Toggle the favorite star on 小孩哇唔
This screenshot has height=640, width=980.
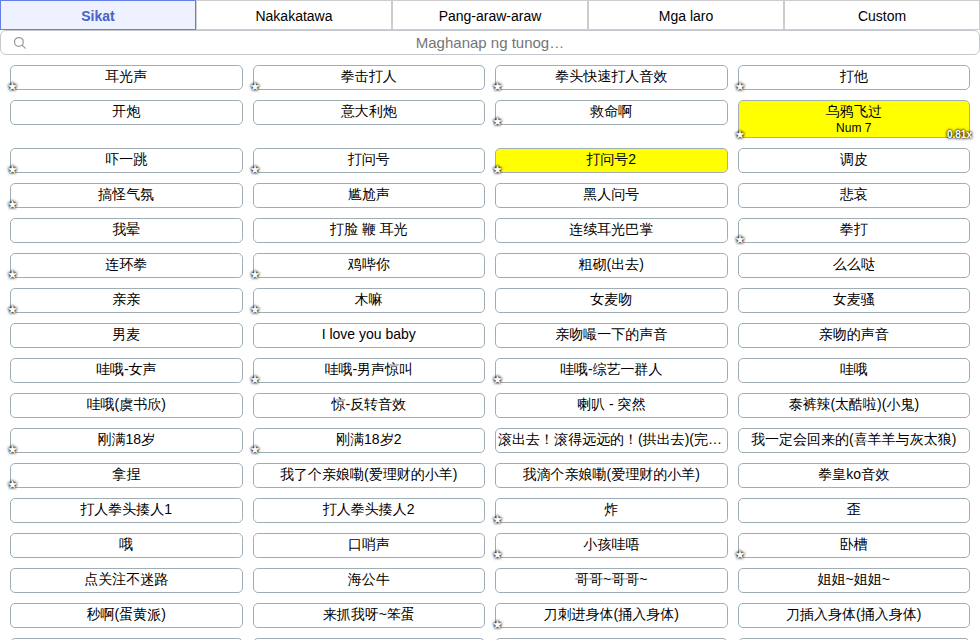498,555
